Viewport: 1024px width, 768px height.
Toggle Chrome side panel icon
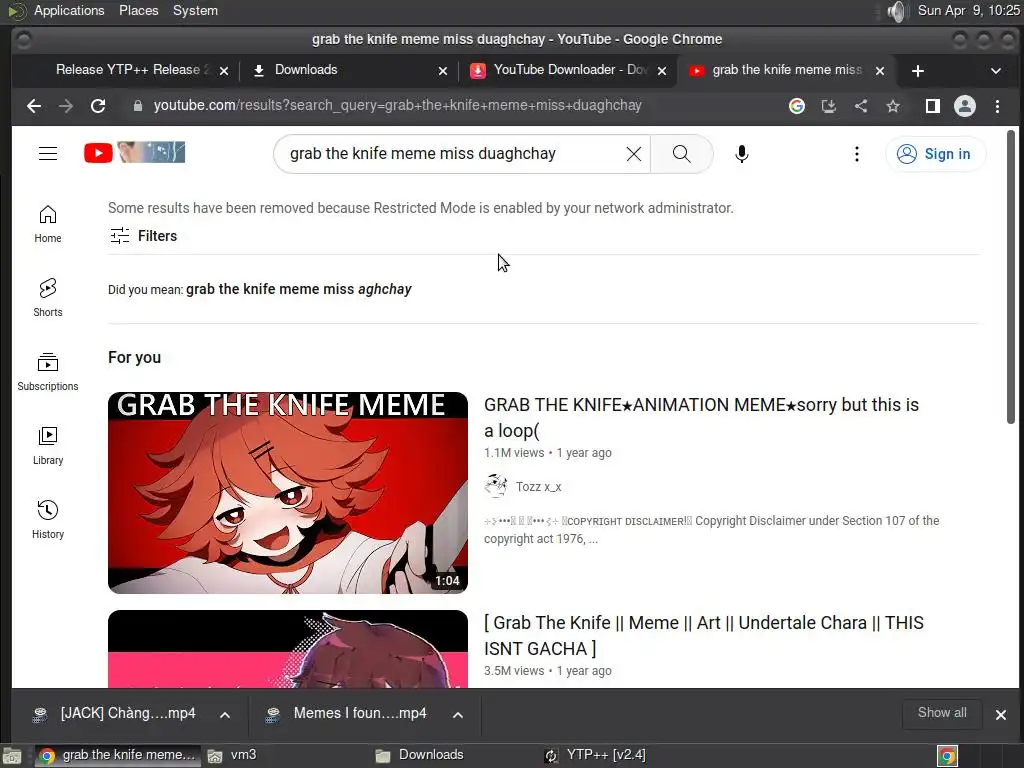(x=933, y=106)
